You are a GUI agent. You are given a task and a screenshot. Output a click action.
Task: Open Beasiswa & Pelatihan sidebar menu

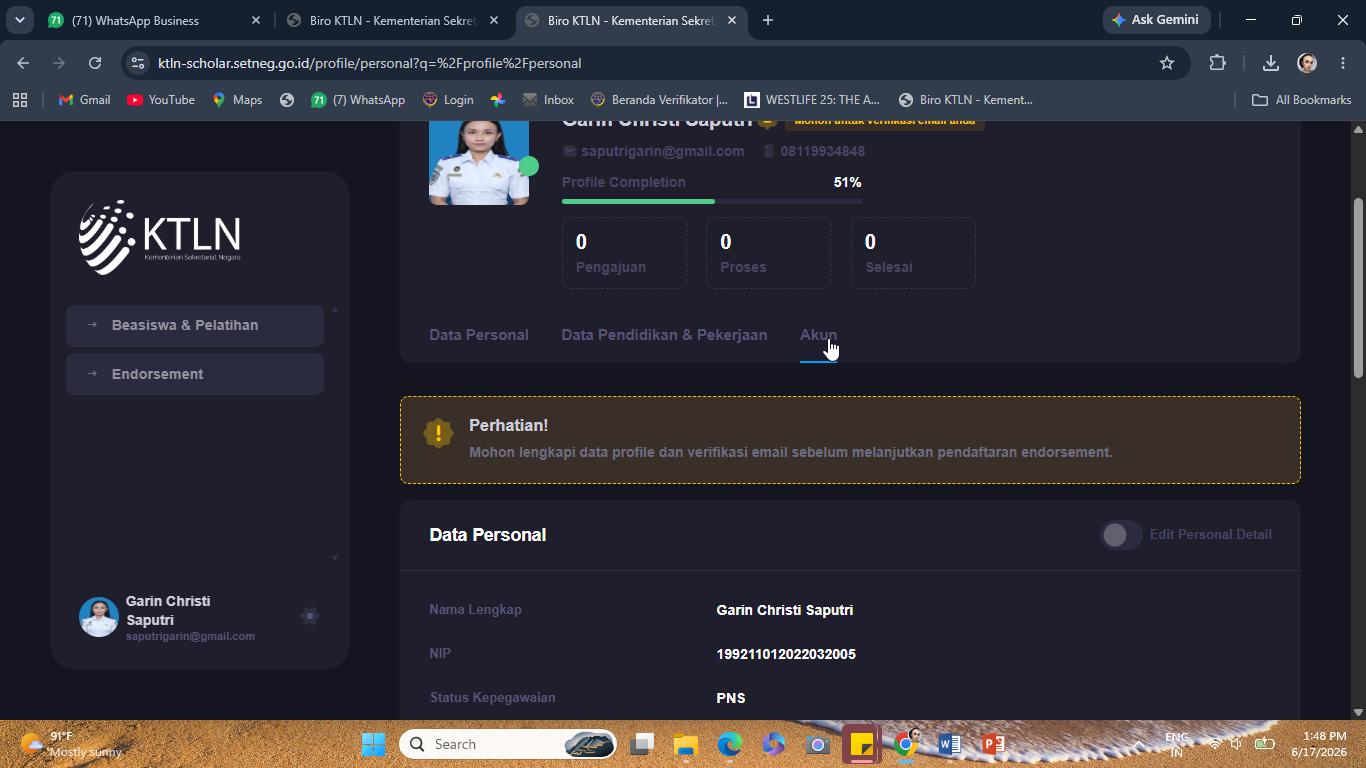[195, 325]
